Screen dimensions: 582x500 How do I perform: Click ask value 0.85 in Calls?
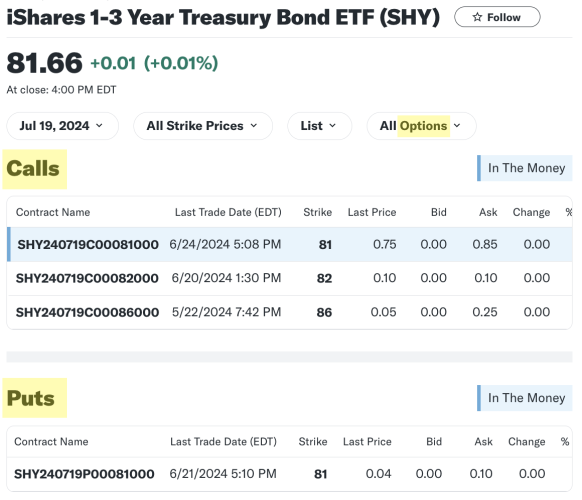(x=485, y=244)
